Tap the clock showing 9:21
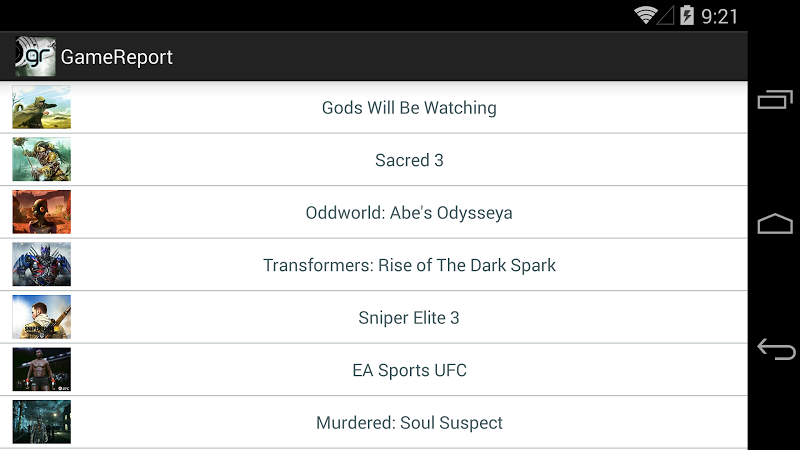The image size is (800, 450). (x=719, y=16)
